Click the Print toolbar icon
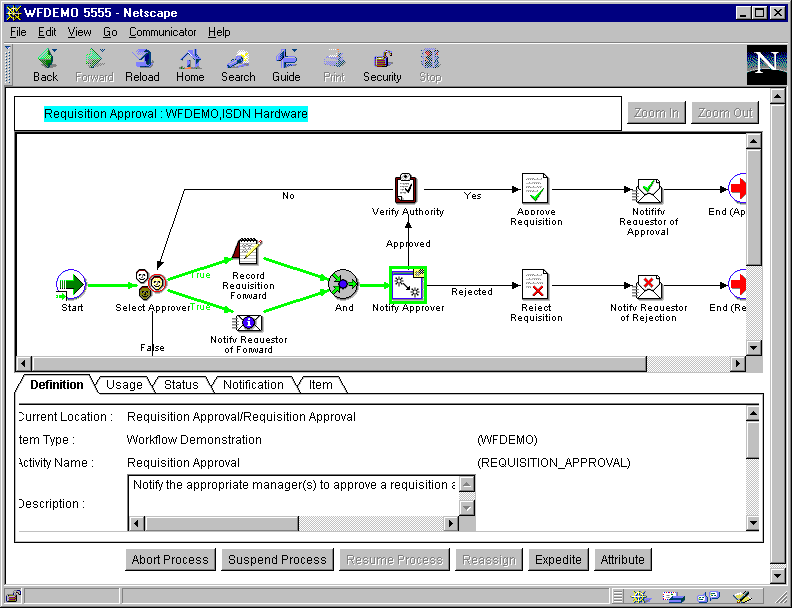Screen dimensions: 792x608 tap(334, 66)
